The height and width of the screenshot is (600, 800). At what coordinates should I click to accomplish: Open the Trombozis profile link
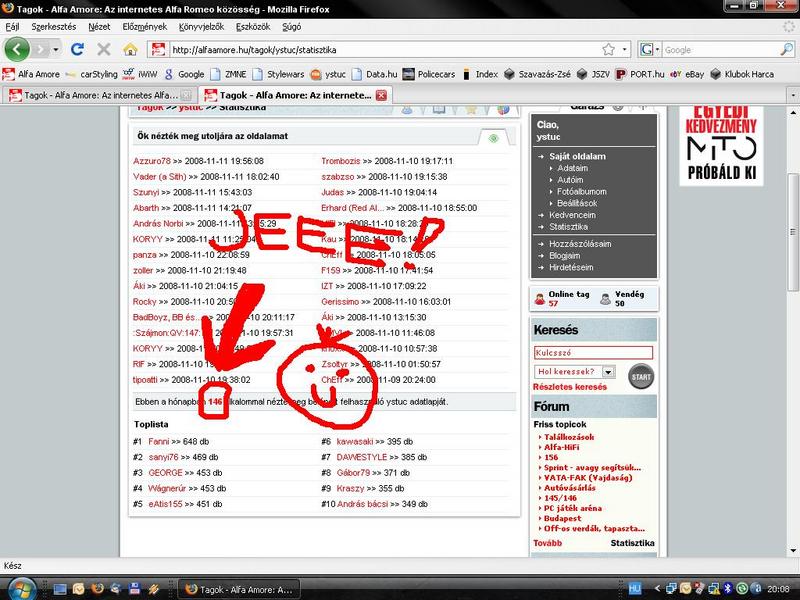pos(341,161)
